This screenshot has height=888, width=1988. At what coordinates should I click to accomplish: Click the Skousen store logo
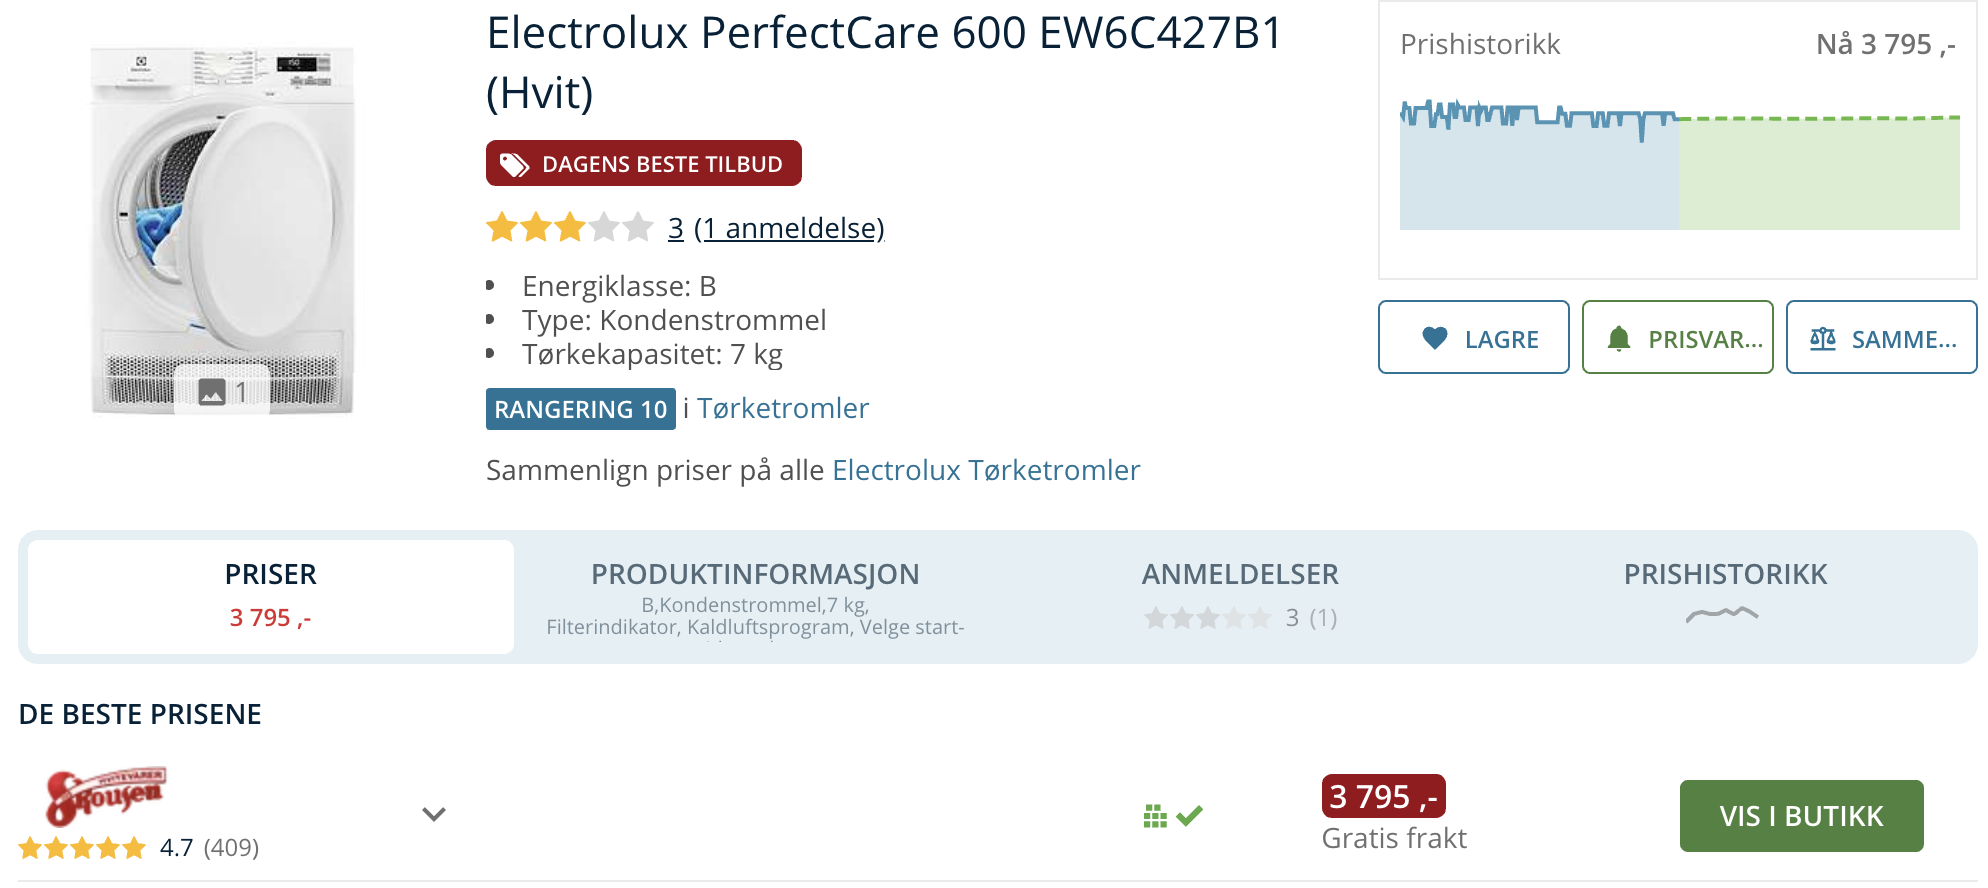106,796
